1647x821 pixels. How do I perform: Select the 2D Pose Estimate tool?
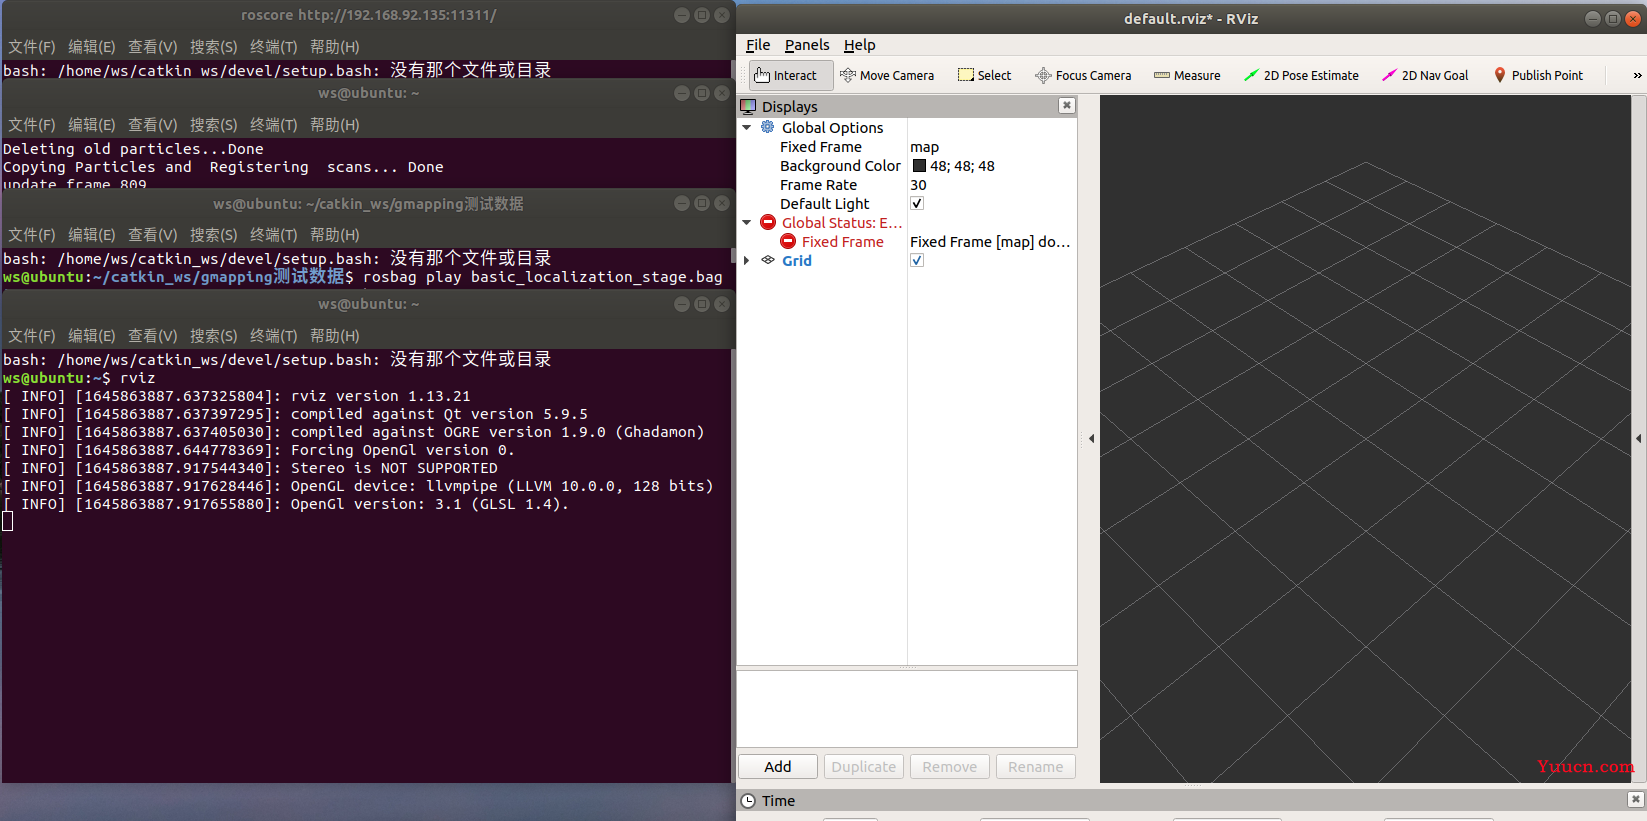tap(1301, 75)
